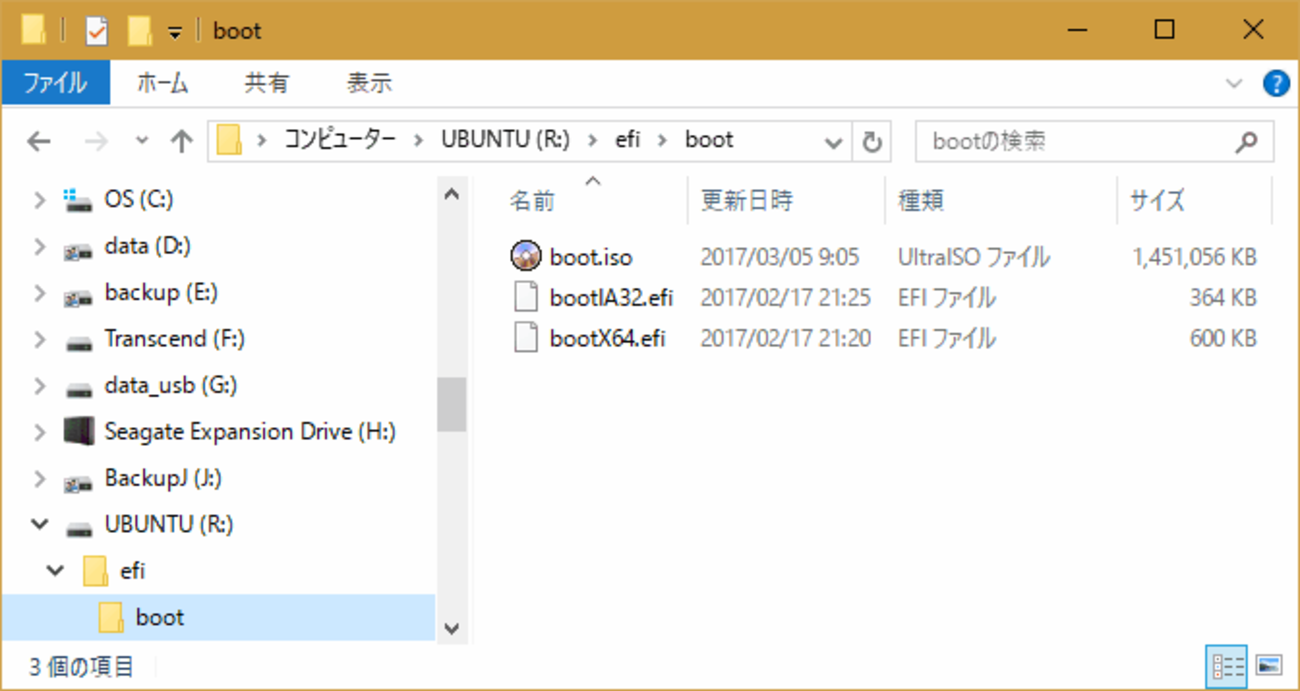Expand Transcend (F:) in the tree
The height and width of the screenshot is (691, 1300).
click(x=40, y=339)
